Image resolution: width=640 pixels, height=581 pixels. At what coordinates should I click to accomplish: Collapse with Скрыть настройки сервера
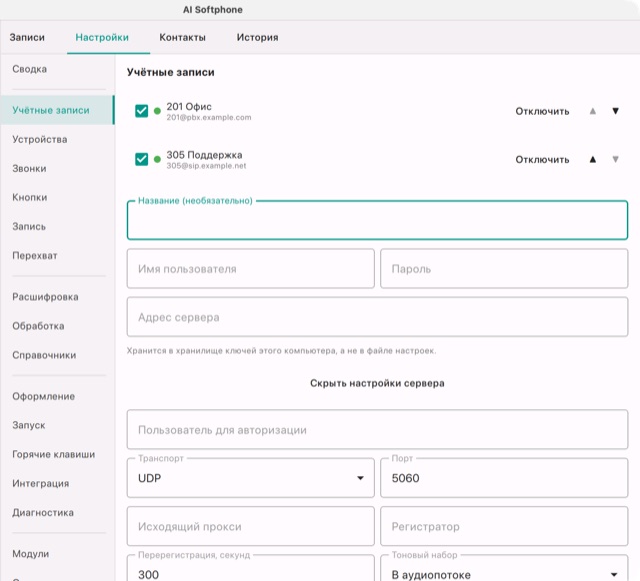[377, 383]
